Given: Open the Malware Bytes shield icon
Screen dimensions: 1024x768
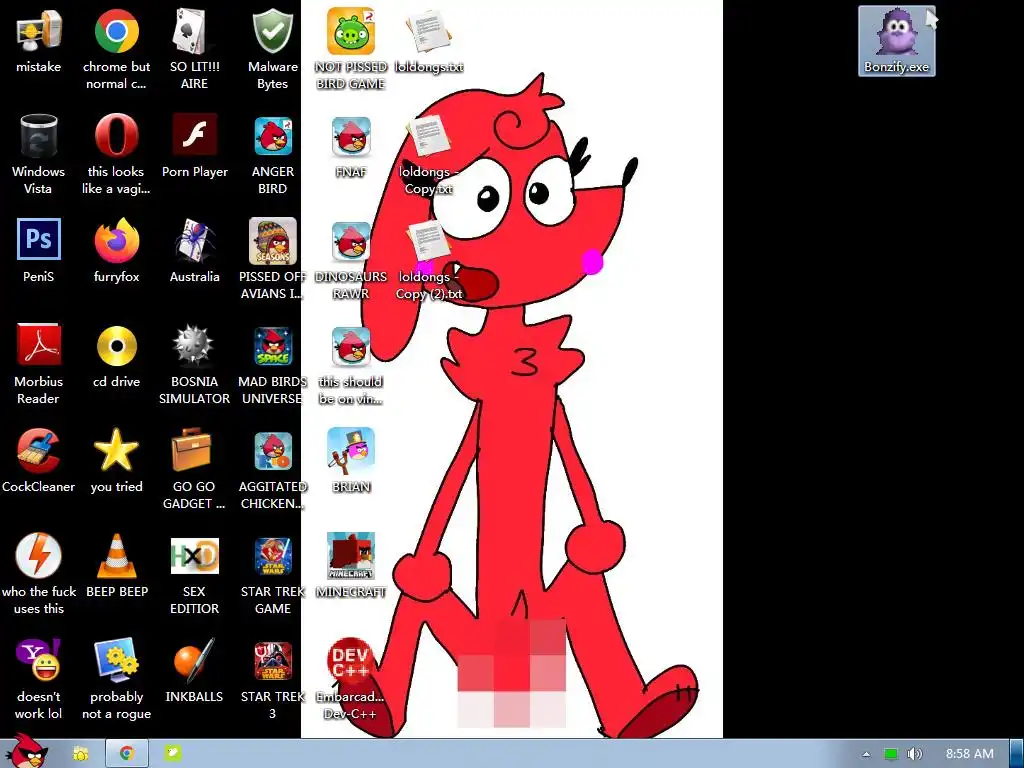Looking at the screenshot, I should click(x=272, y=48).
